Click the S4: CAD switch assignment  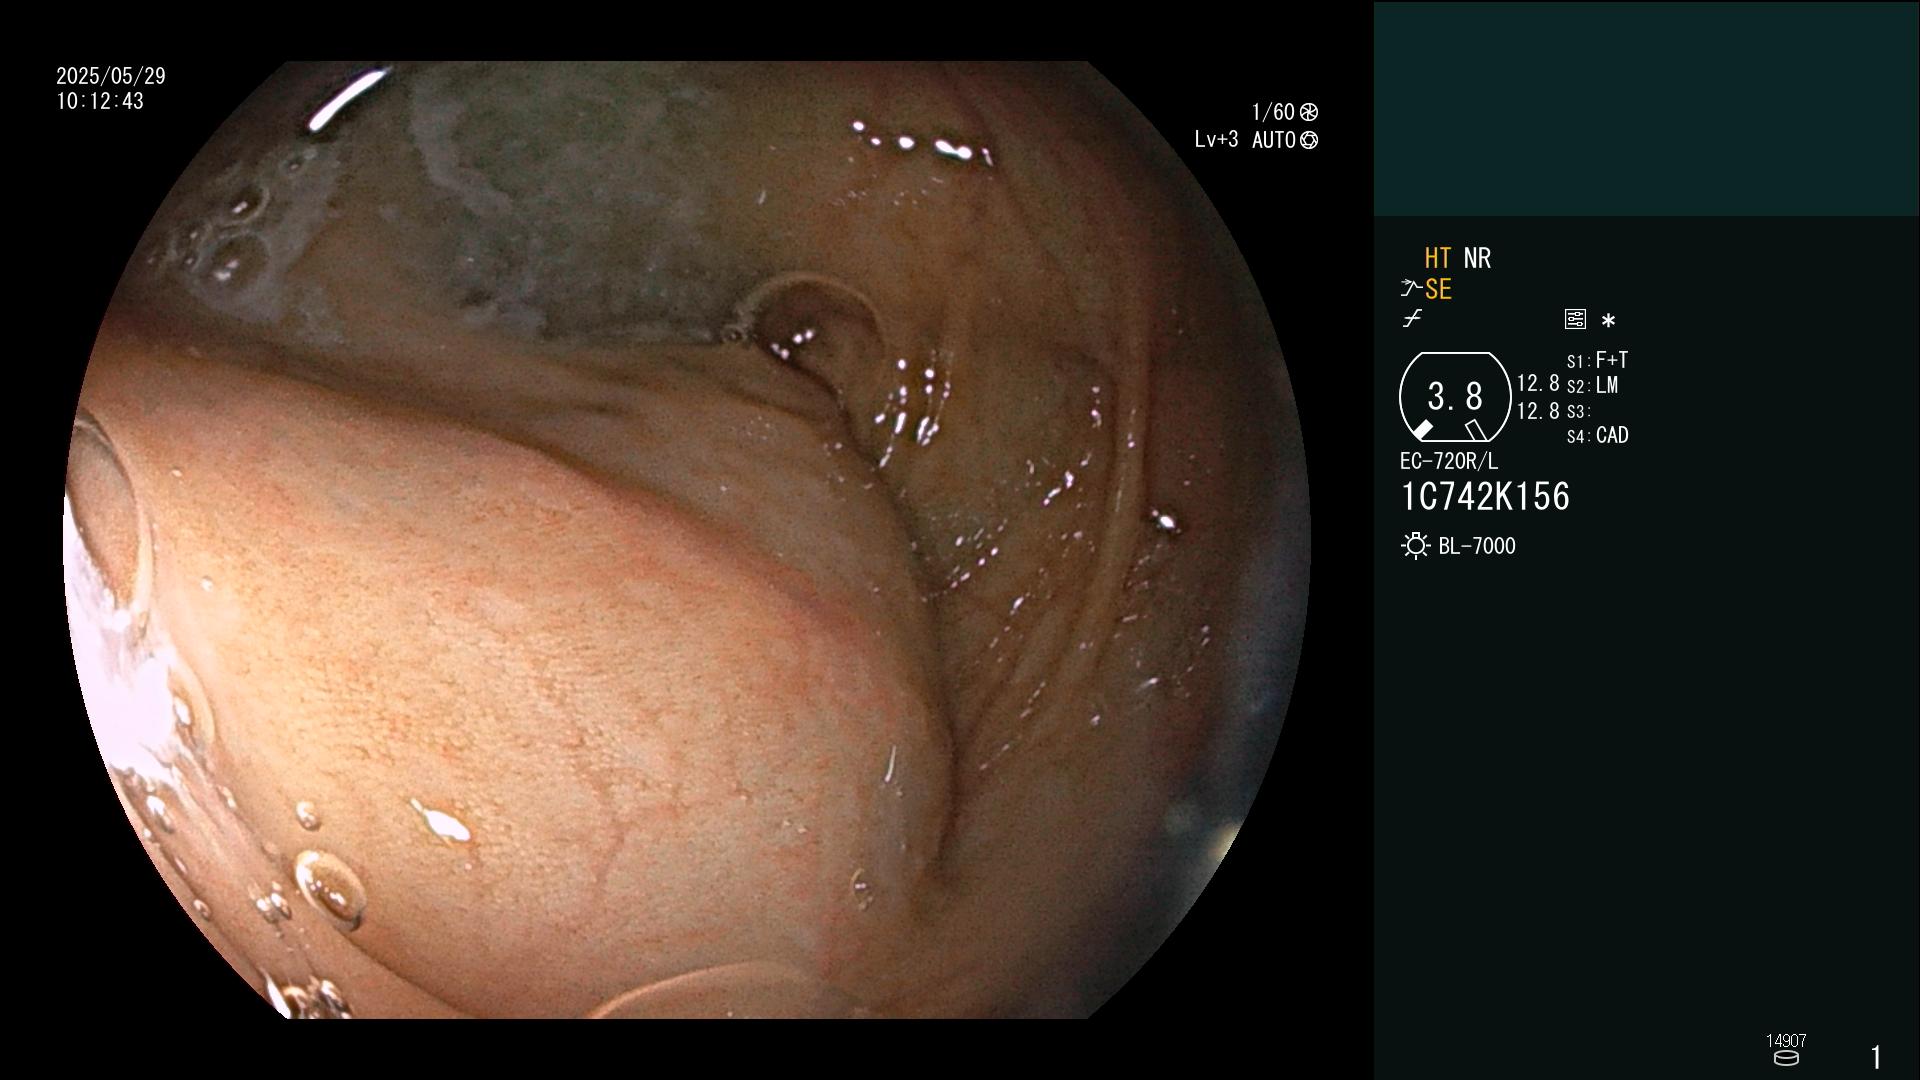(1598, 435)
